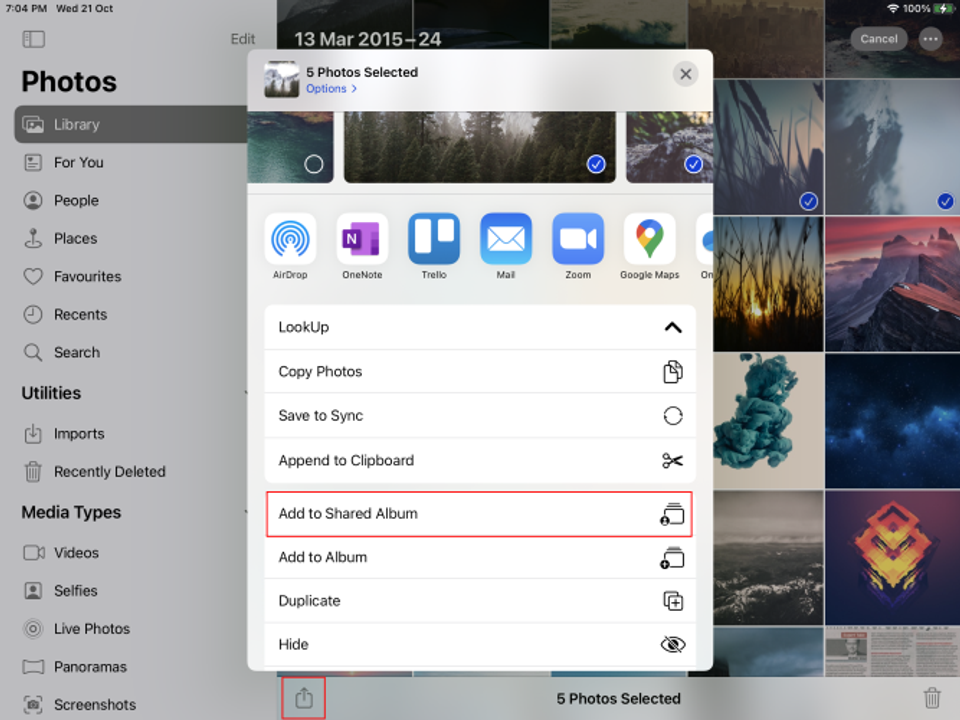Collapse the LookUp chevron
Image resolution: width=960 pixels, height=720 pixels.
[x=673, y=327]
